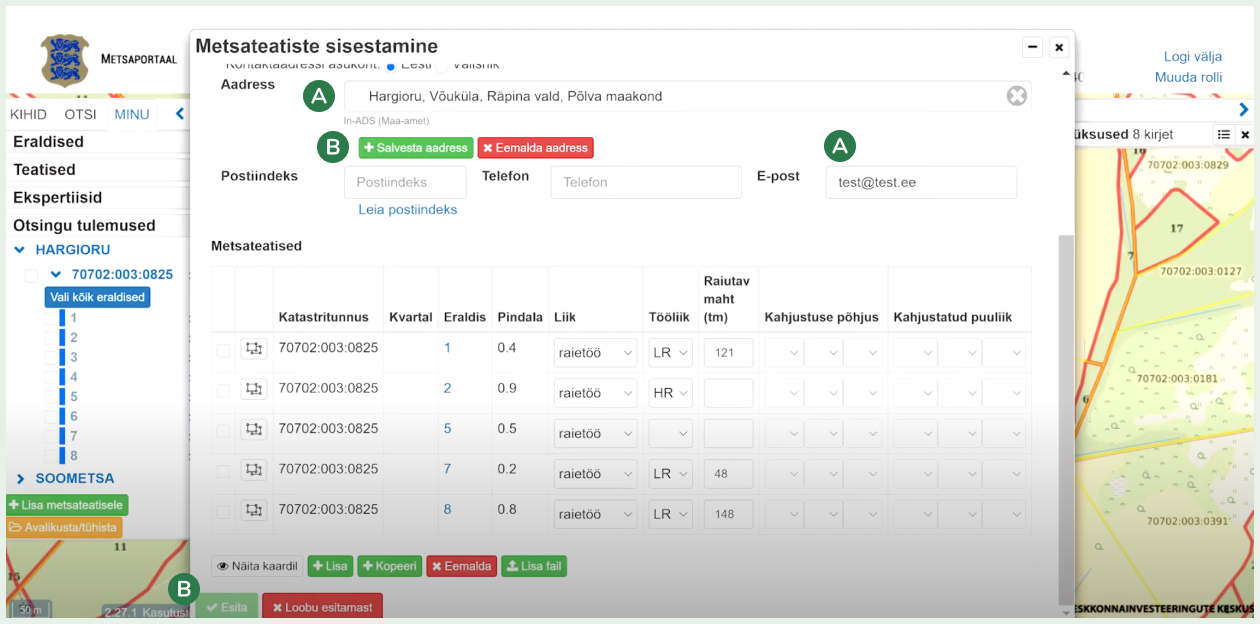Click Vali kõik eraldised button
The width and height of the screenshot is (1260, 624).
click(x=97, y=297)
